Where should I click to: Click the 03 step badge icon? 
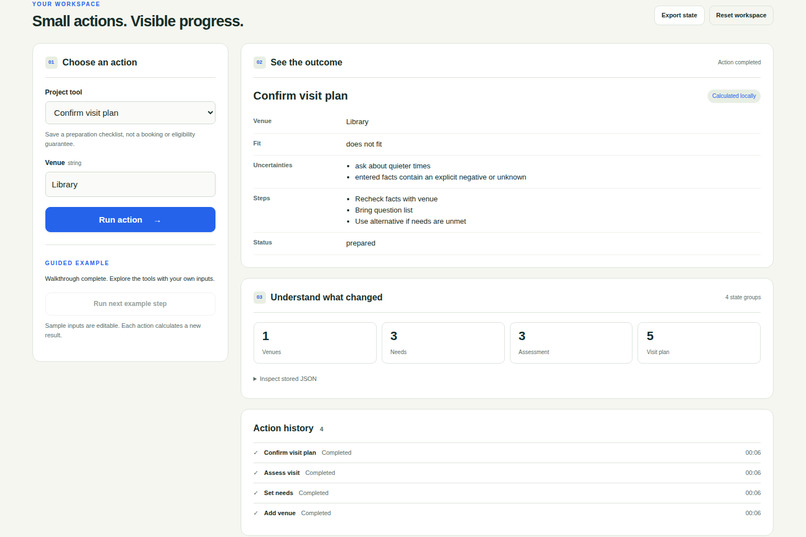pos(259,298)
